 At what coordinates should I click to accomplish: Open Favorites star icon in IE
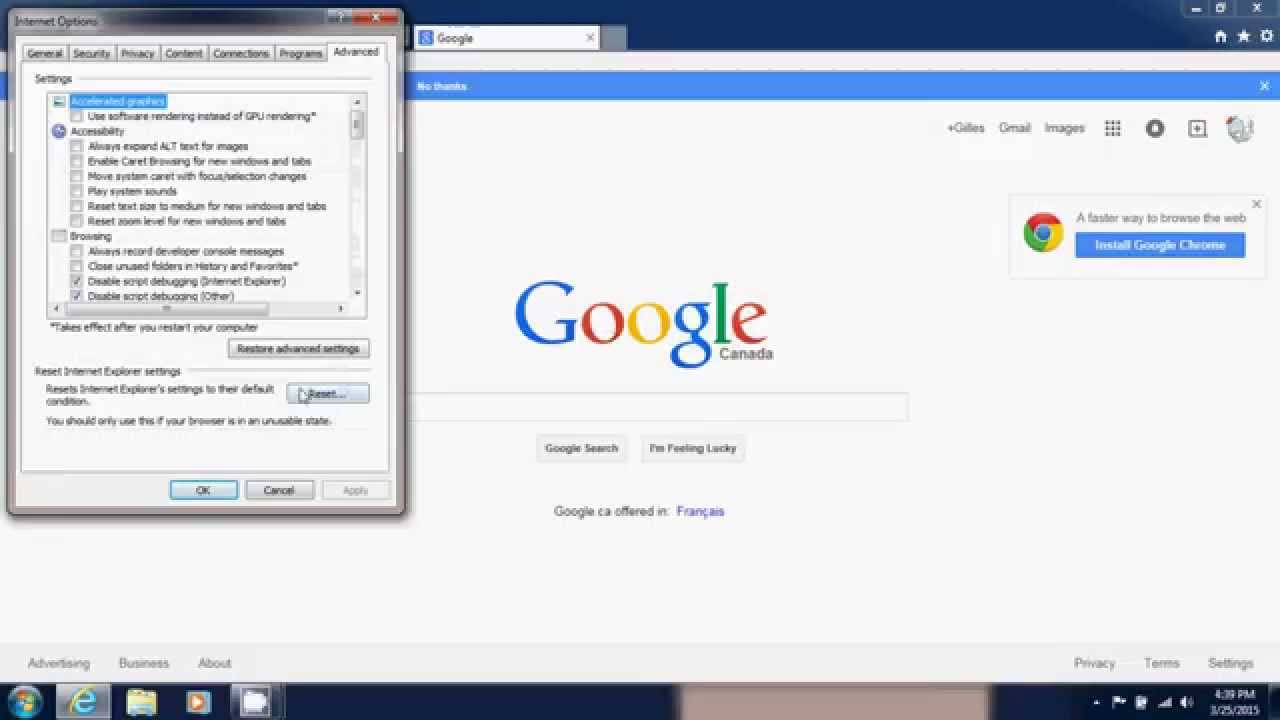pyautogui.click(x=1244, y=36)
